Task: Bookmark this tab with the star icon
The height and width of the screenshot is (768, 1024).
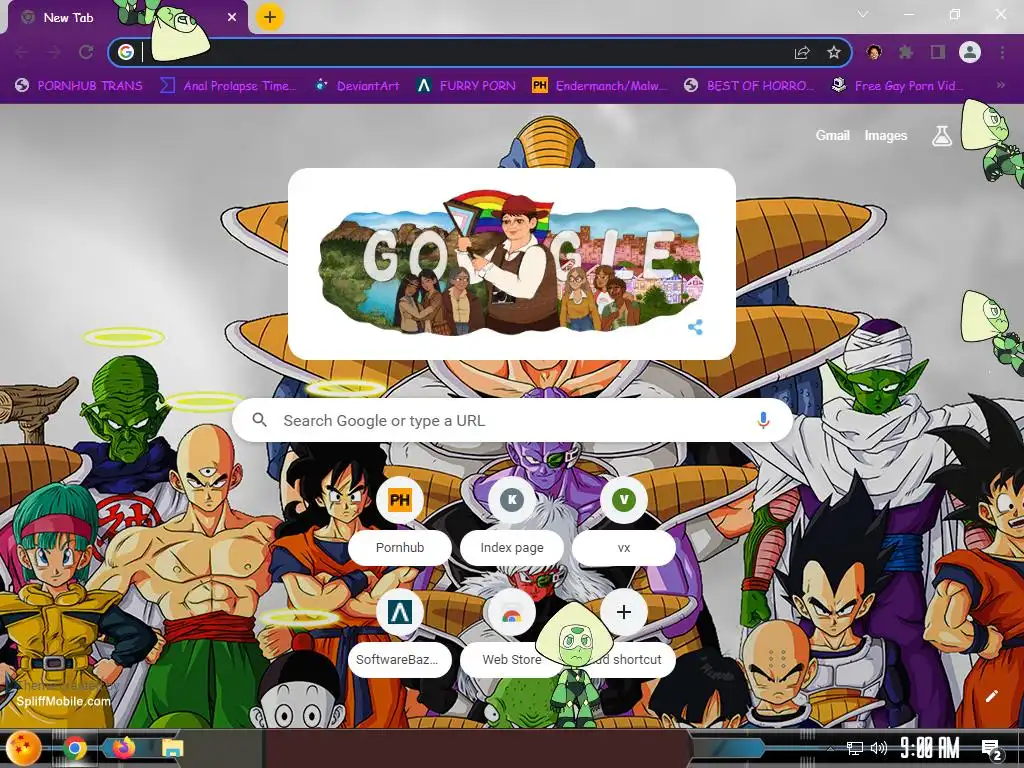Action: point(834,52)
